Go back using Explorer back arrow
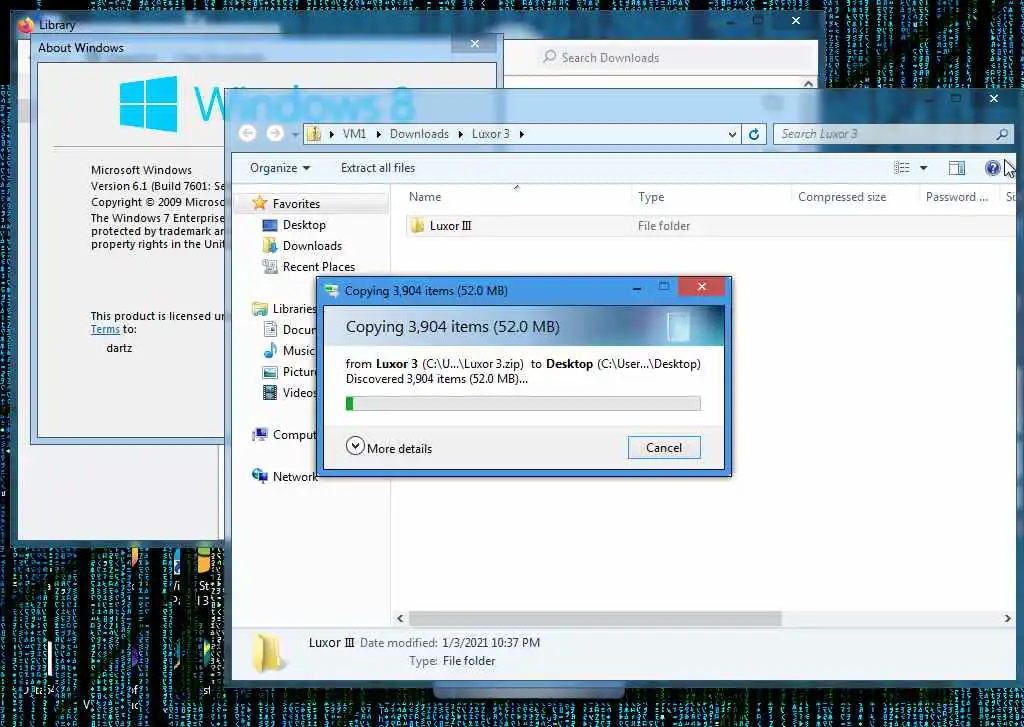The width and height of the screenshot is (1024, 727). pyautogui.click(x=248, y=133)
